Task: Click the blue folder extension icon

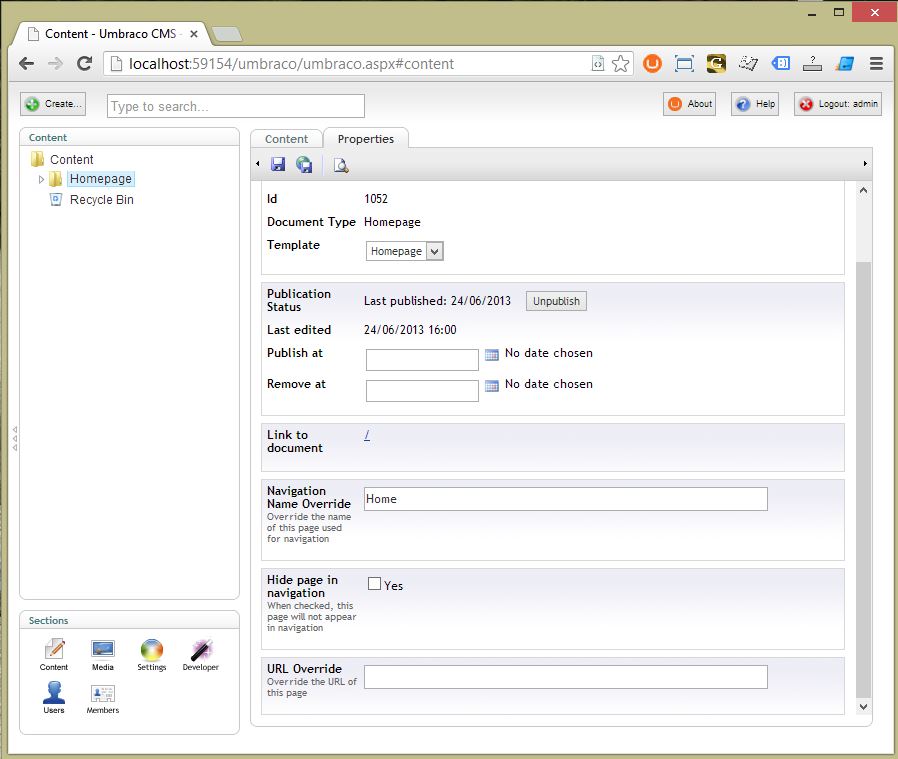Action: coord(845,63)
